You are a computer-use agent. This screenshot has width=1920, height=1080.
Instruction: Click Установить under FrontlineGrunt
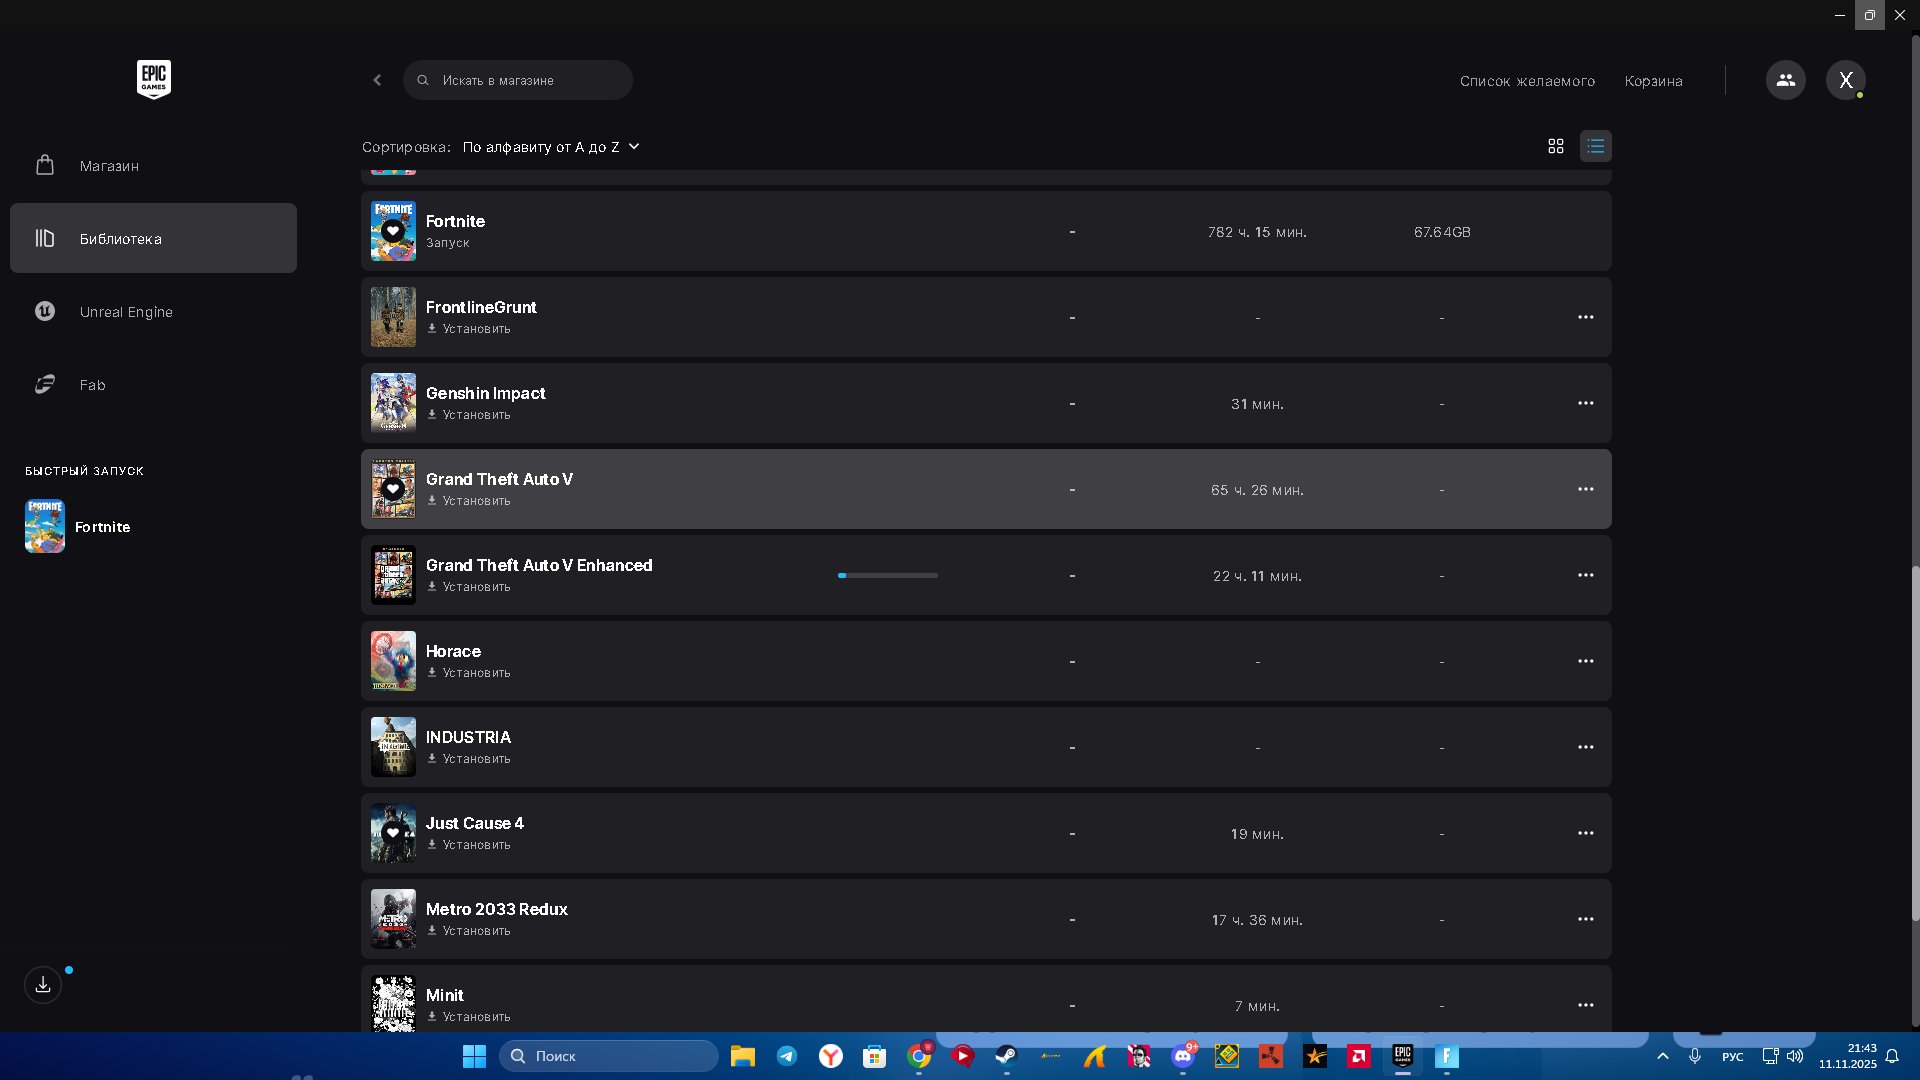pyautogui.click(x=469, y=329)
